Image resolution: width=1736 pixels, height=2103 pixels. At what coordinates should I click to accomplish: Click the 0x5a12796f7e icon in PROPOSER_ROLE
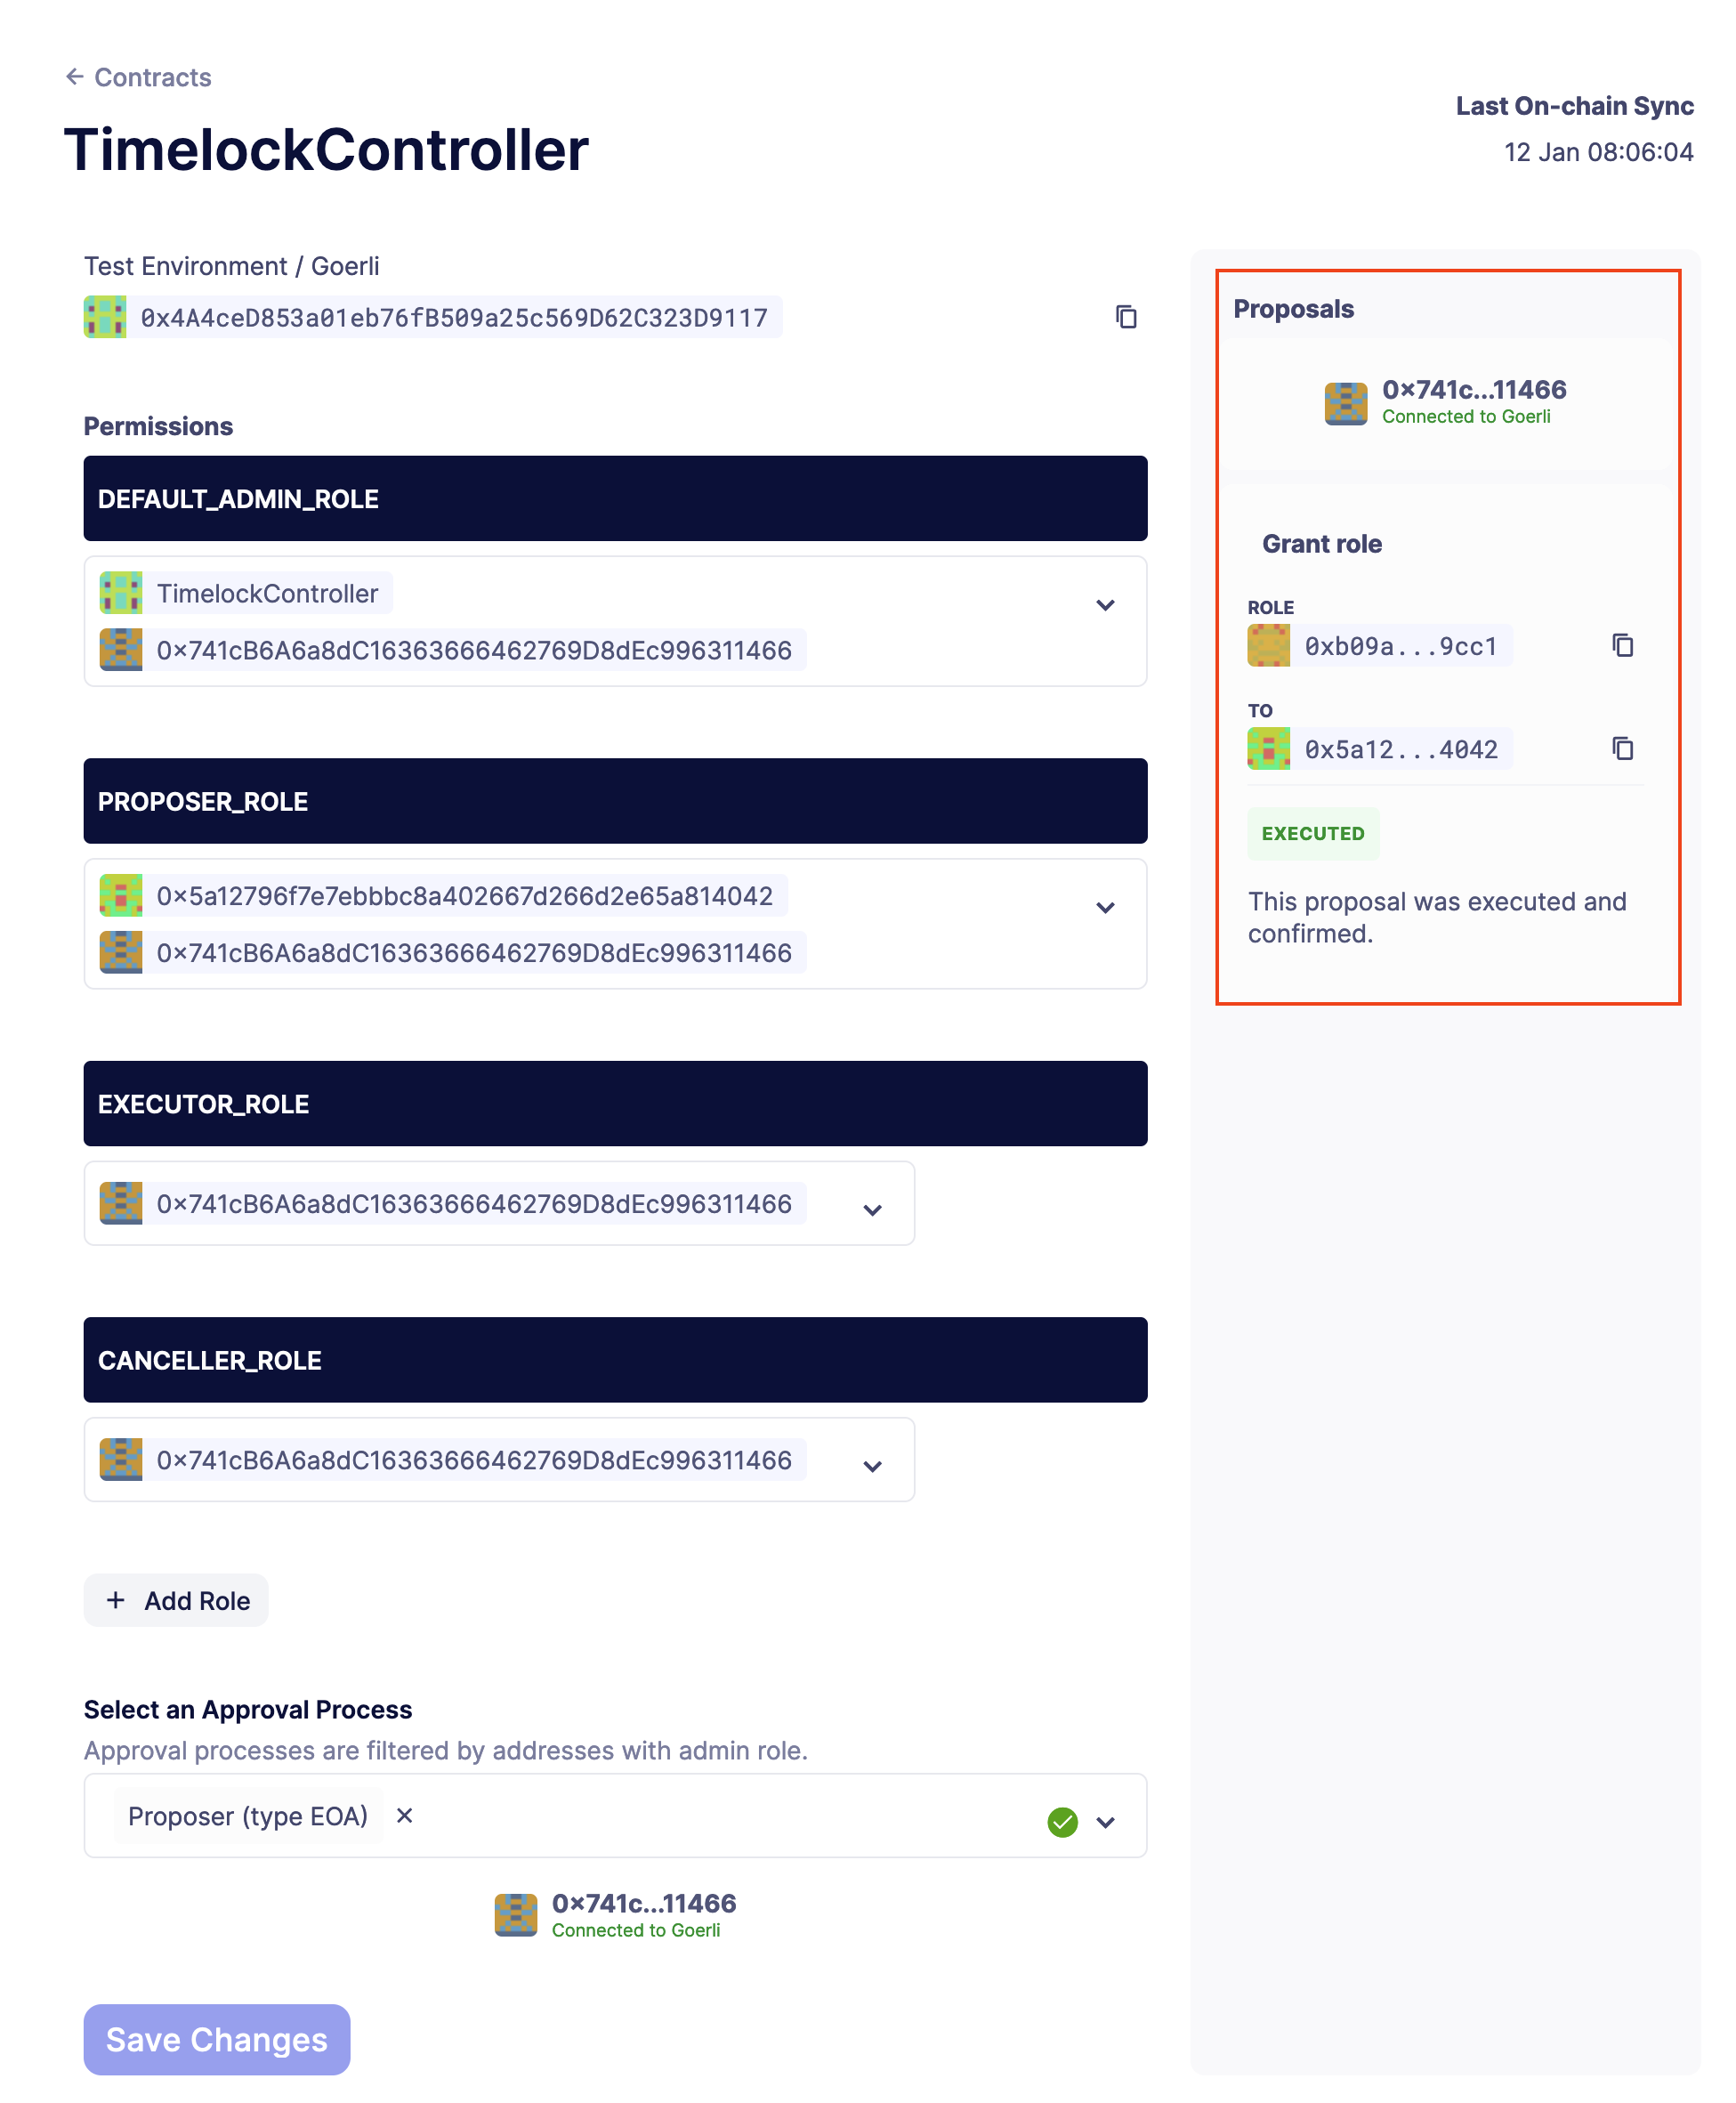coord(120,896)
